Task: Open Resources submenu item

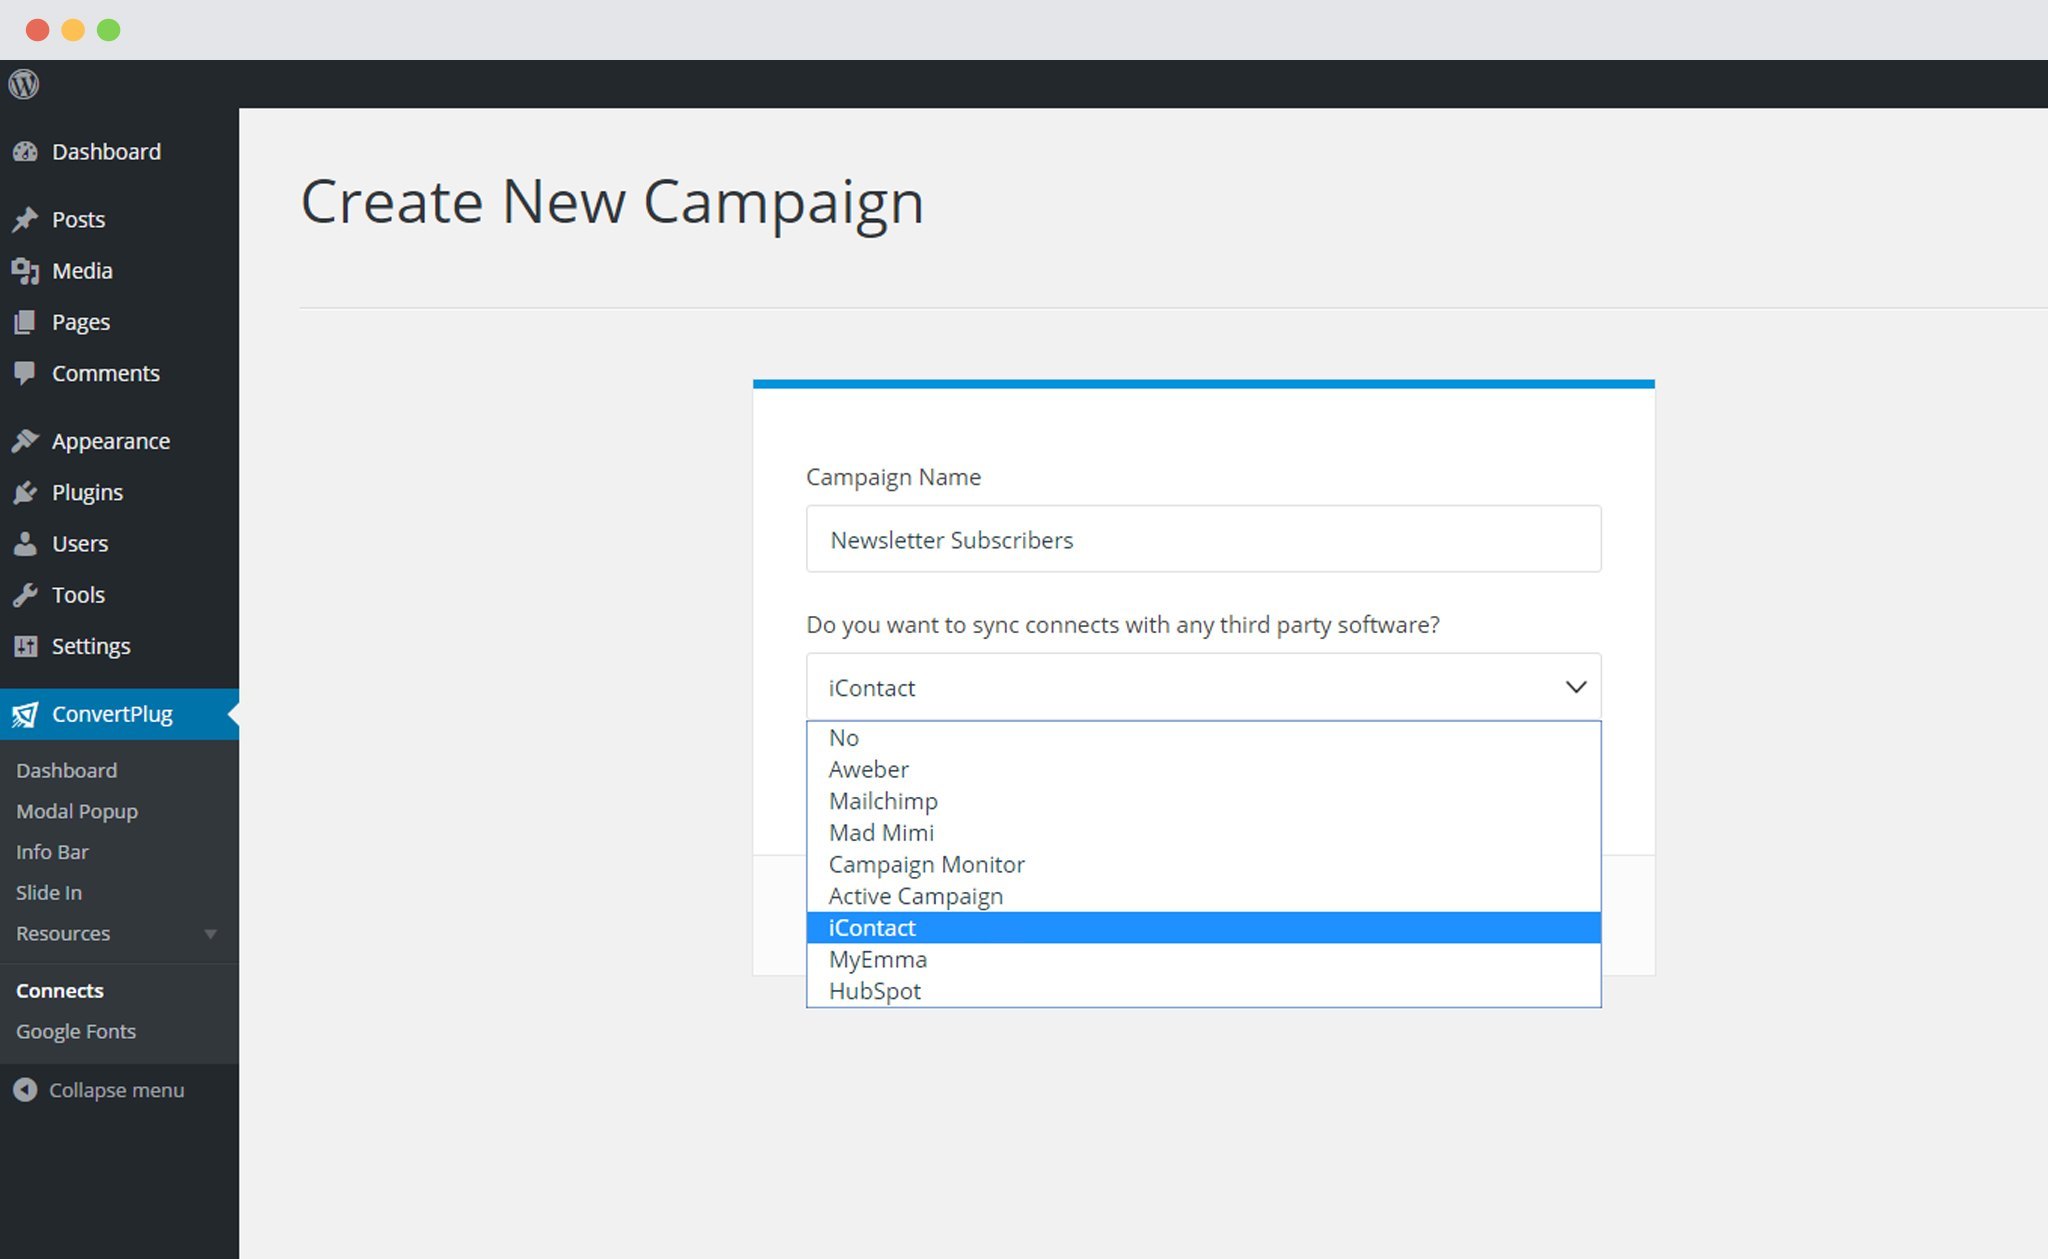Action: [63, 933]
